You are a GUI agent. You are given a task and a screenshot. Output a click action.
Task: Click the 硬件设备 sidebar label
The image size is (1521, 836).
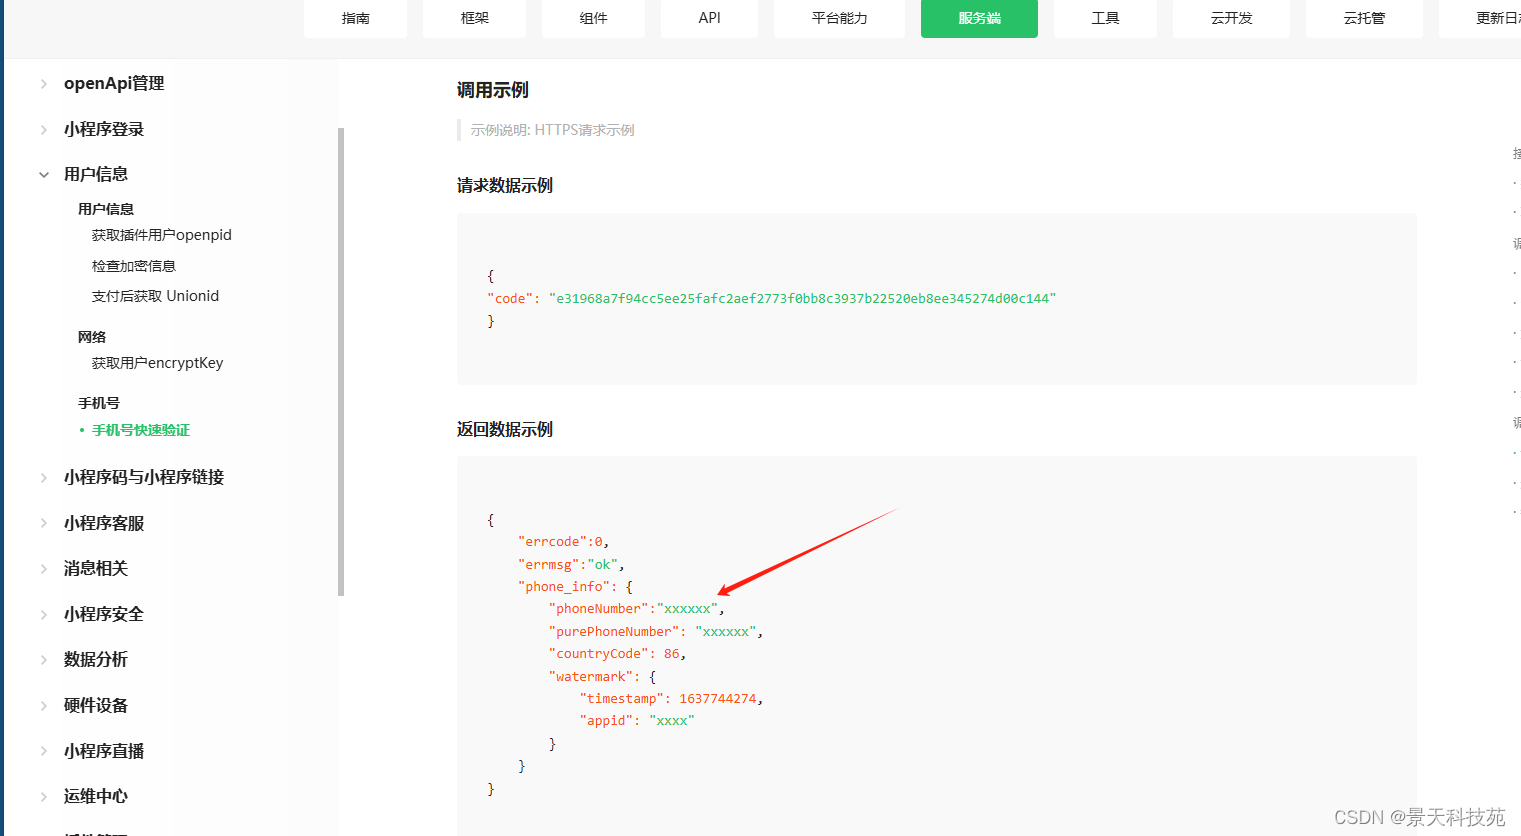pyautogui.click(x=96, y=705)
